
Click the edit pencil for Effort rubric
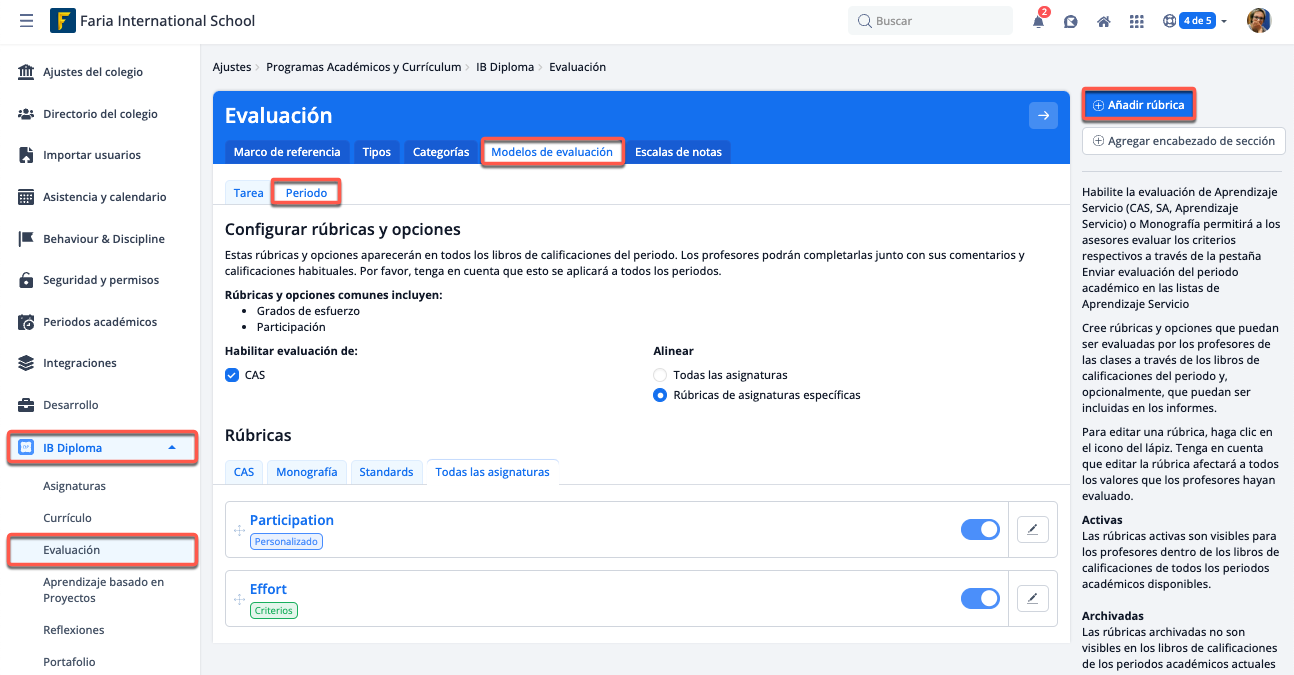point(1032,598)
